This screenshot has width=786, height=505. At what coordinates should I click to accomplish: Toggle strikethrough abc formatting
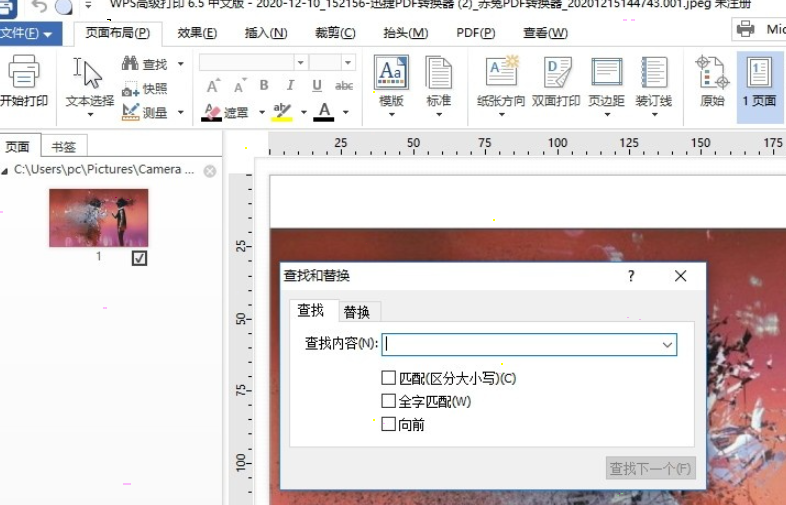click(x=344, y=86)
